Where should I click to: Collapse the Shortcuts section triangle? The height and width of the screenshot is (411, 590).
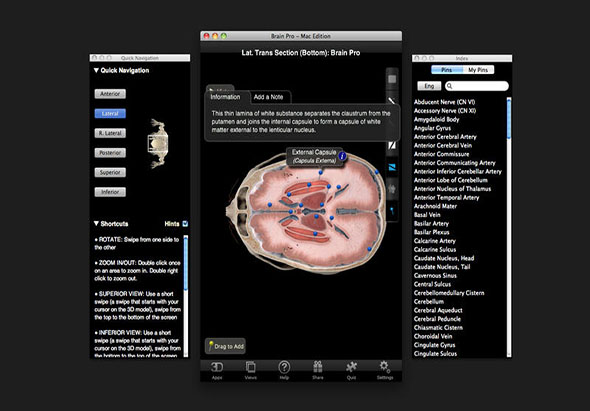[x=96, y=224]
